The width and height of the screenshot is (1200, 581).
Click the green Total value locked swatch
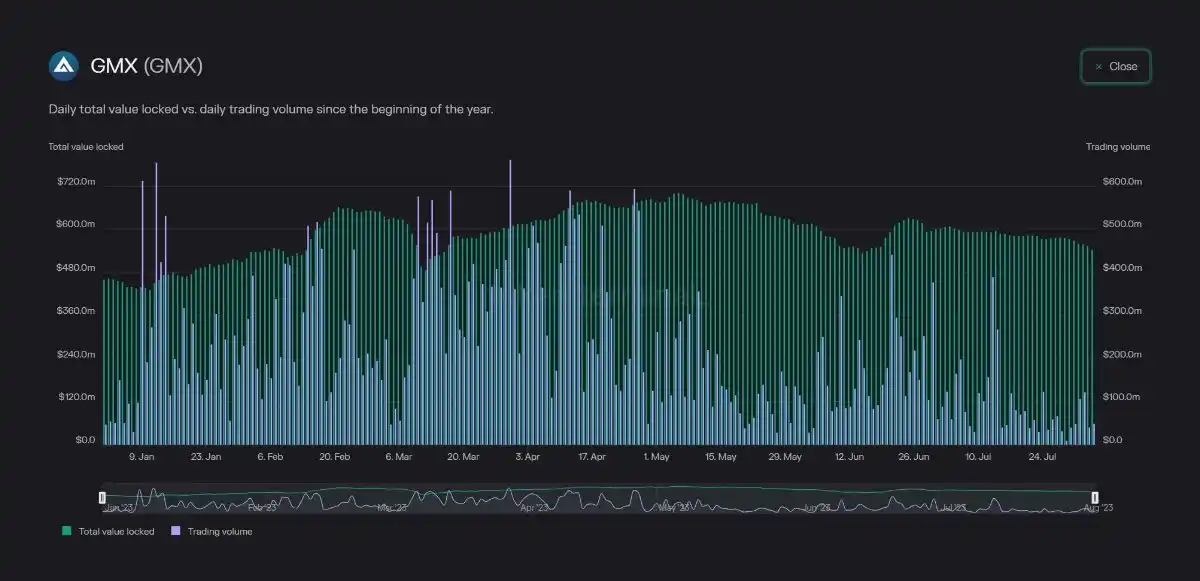click(67, 532)
